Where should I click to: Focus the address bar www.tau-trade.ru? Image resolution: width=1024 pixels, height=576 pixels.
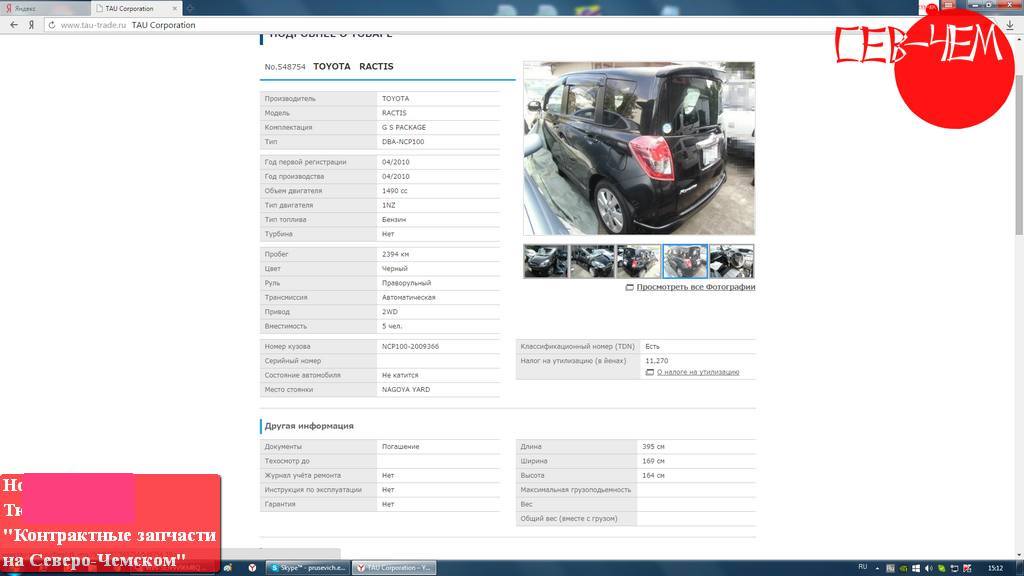pos(93,25)
